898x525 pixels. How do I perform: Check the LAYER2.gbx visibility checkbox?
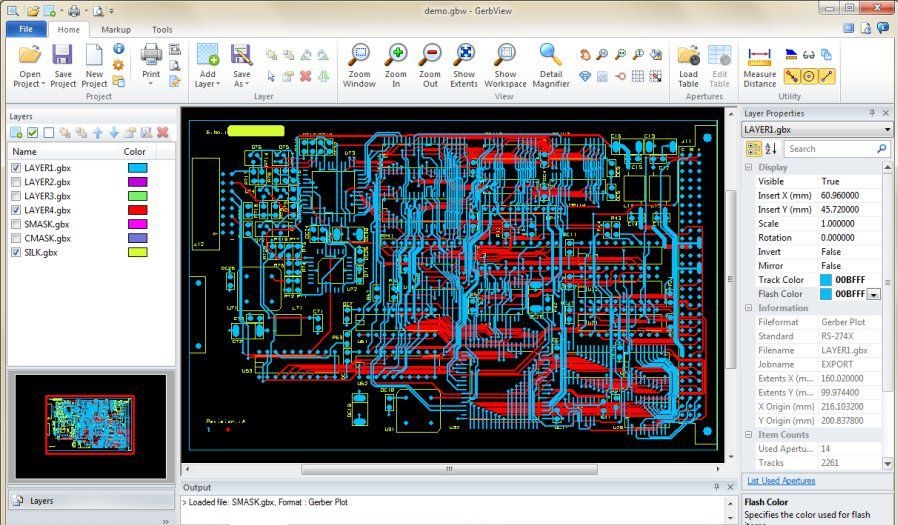click(16, 182)
